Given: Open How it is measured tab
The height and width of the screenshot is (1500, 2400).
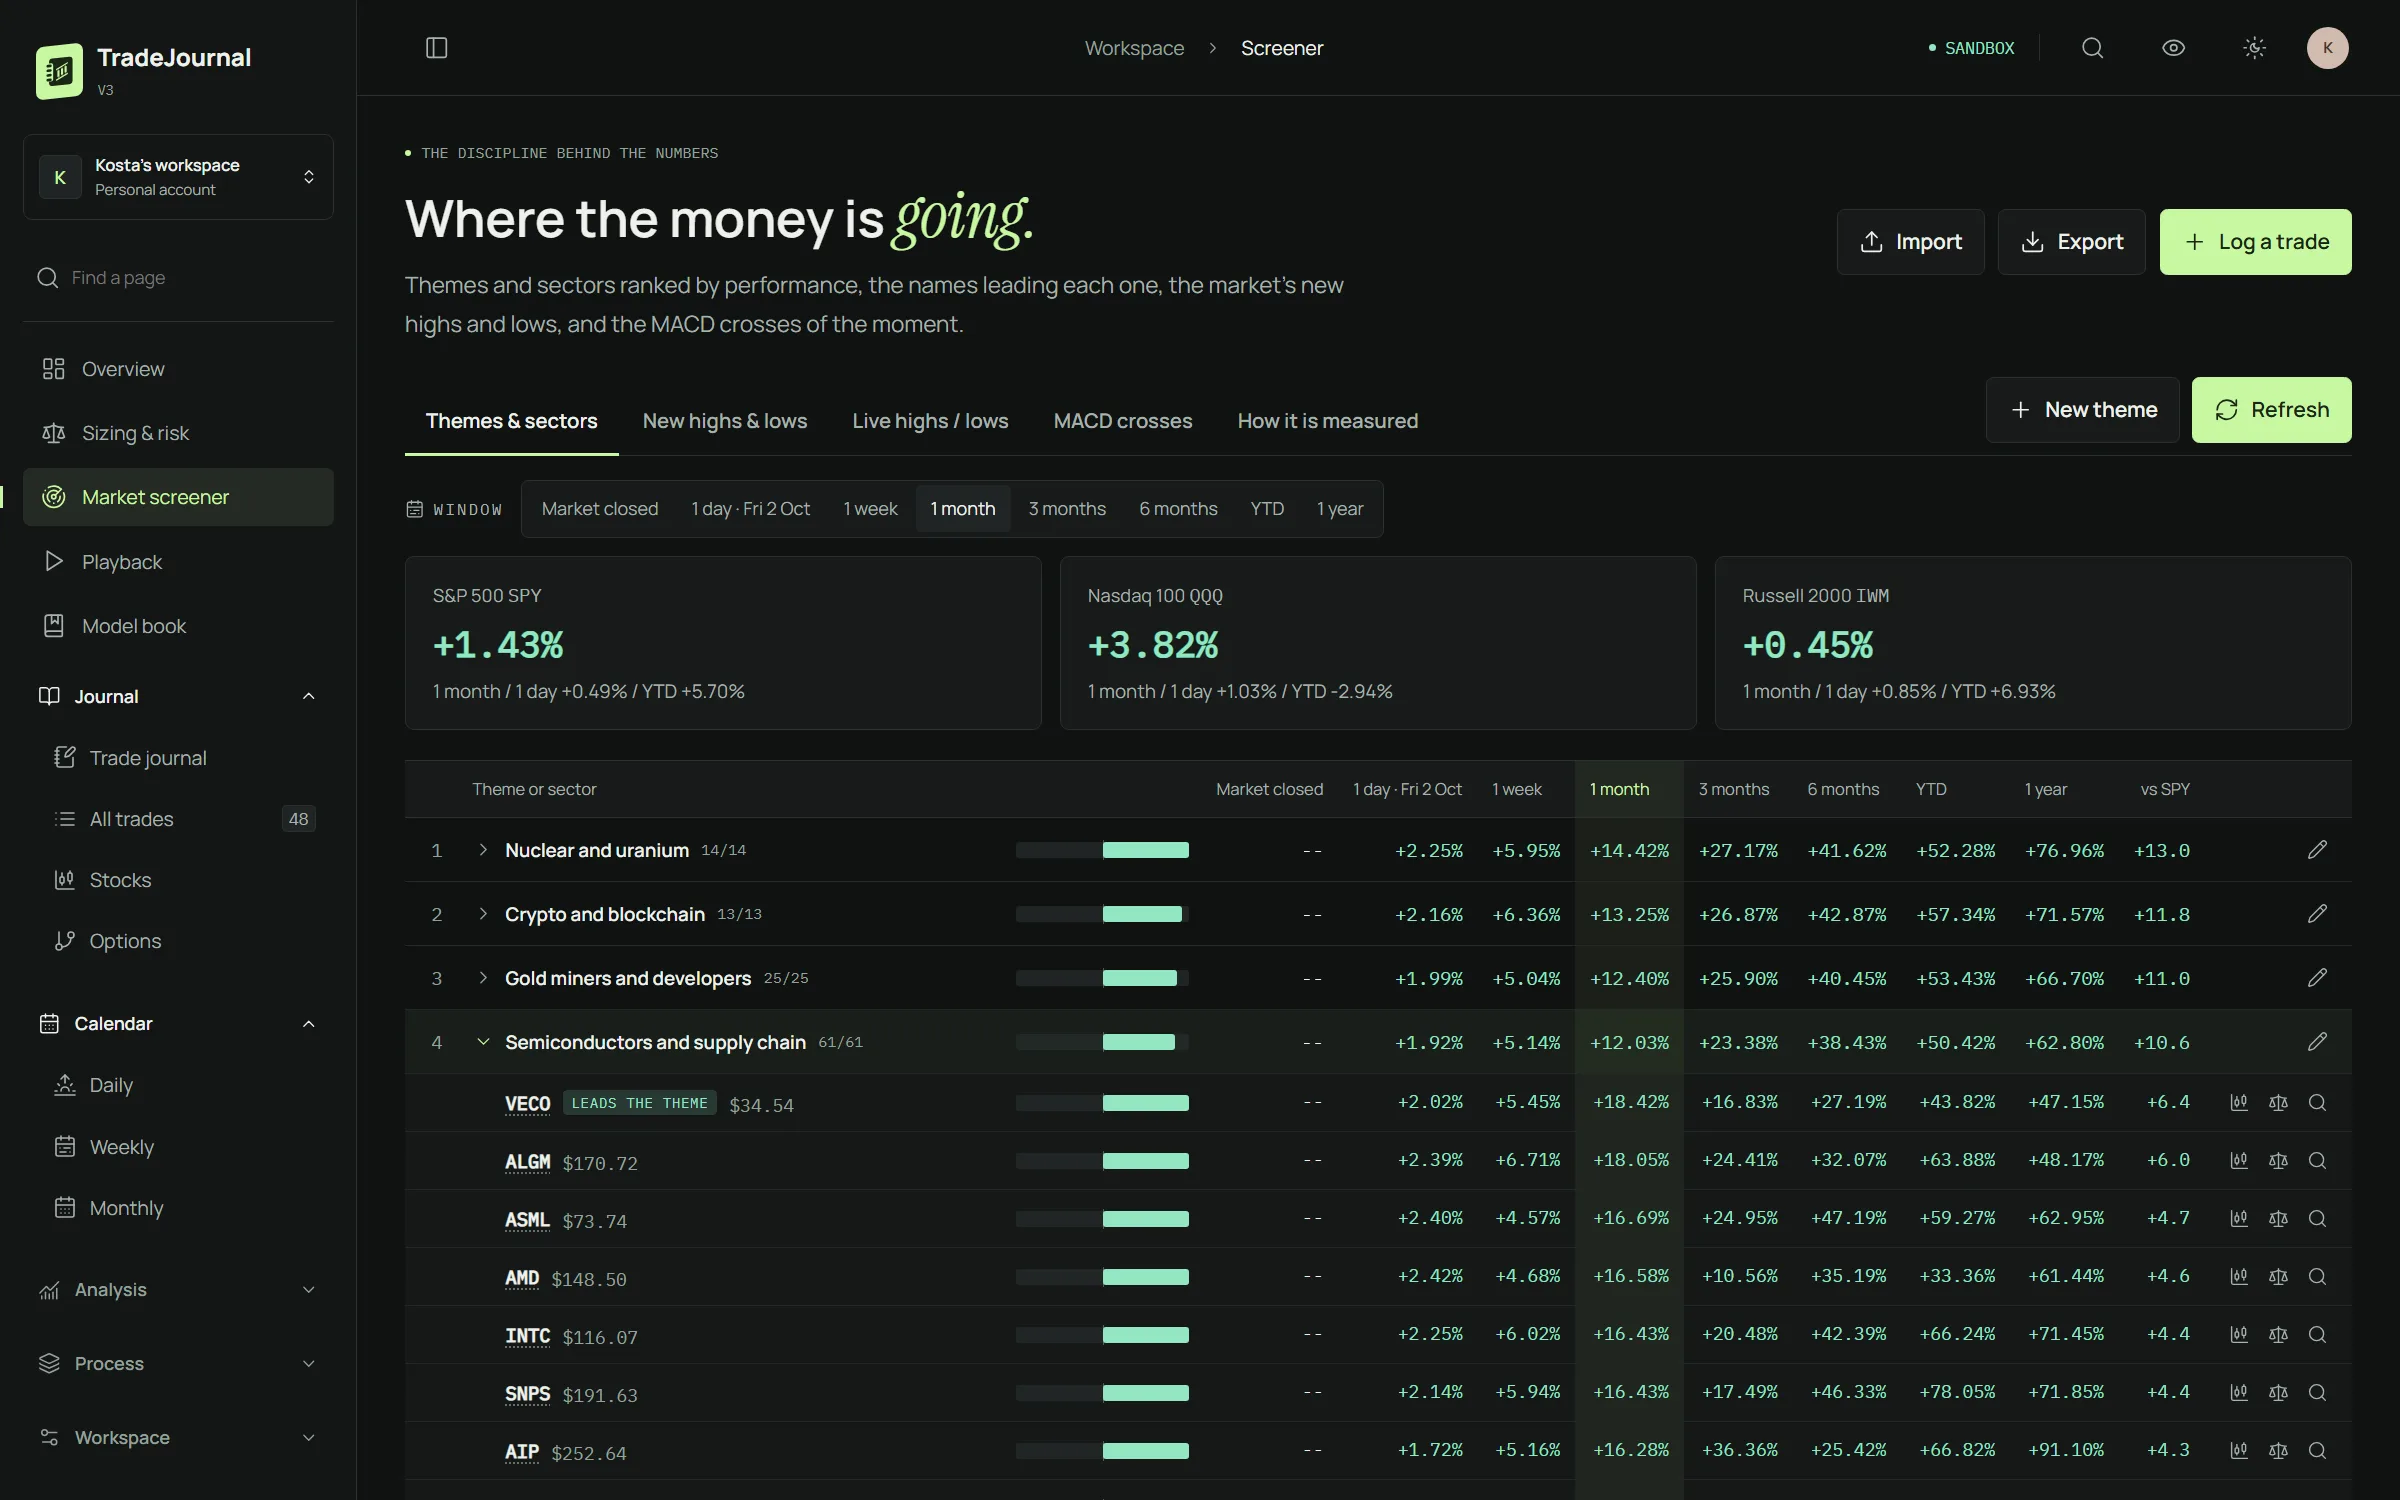Looking at the screenshot, I should point(1328,421).
